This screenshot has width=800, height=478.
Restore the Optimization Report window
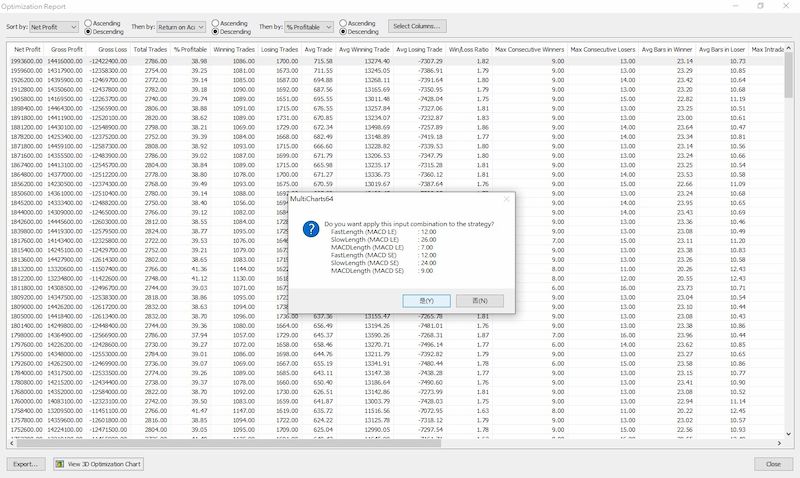point(760,6)
